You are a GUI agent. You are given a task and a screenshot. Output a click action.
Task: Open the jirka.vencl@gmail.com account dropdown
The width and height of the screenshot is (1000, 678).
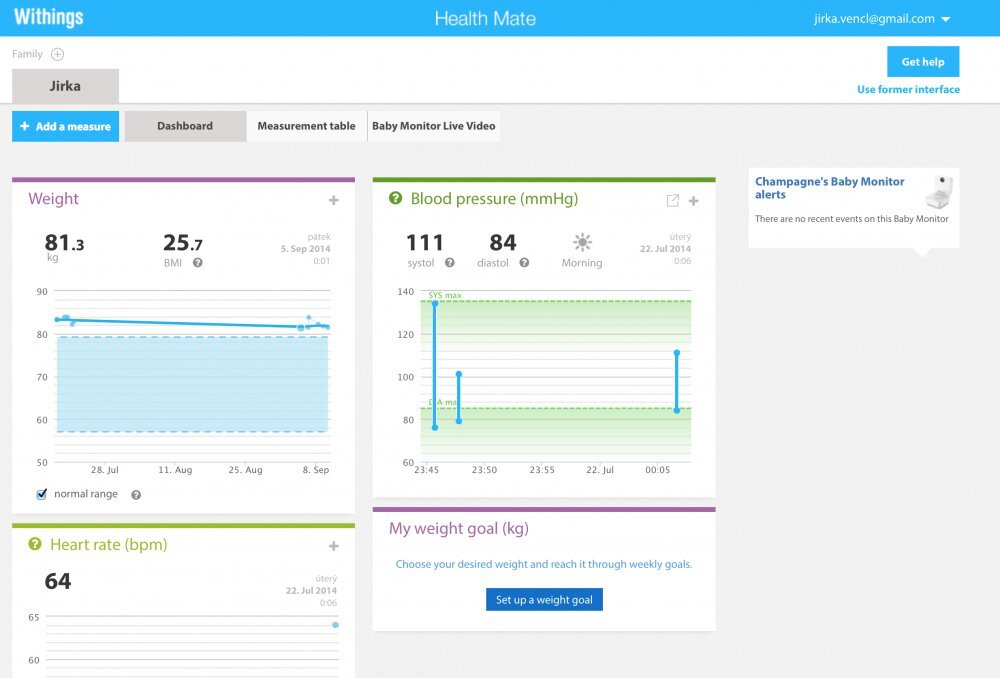(x=883, y=19)
